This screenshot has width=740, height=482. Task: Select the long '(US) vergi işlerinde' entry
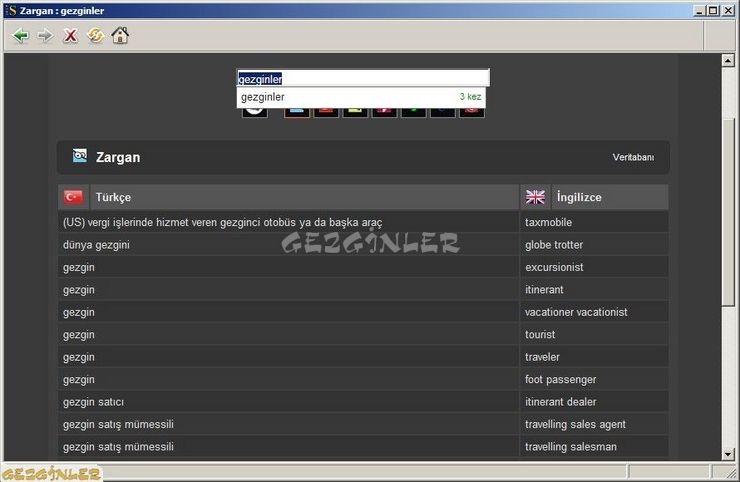tap(223, 222)
